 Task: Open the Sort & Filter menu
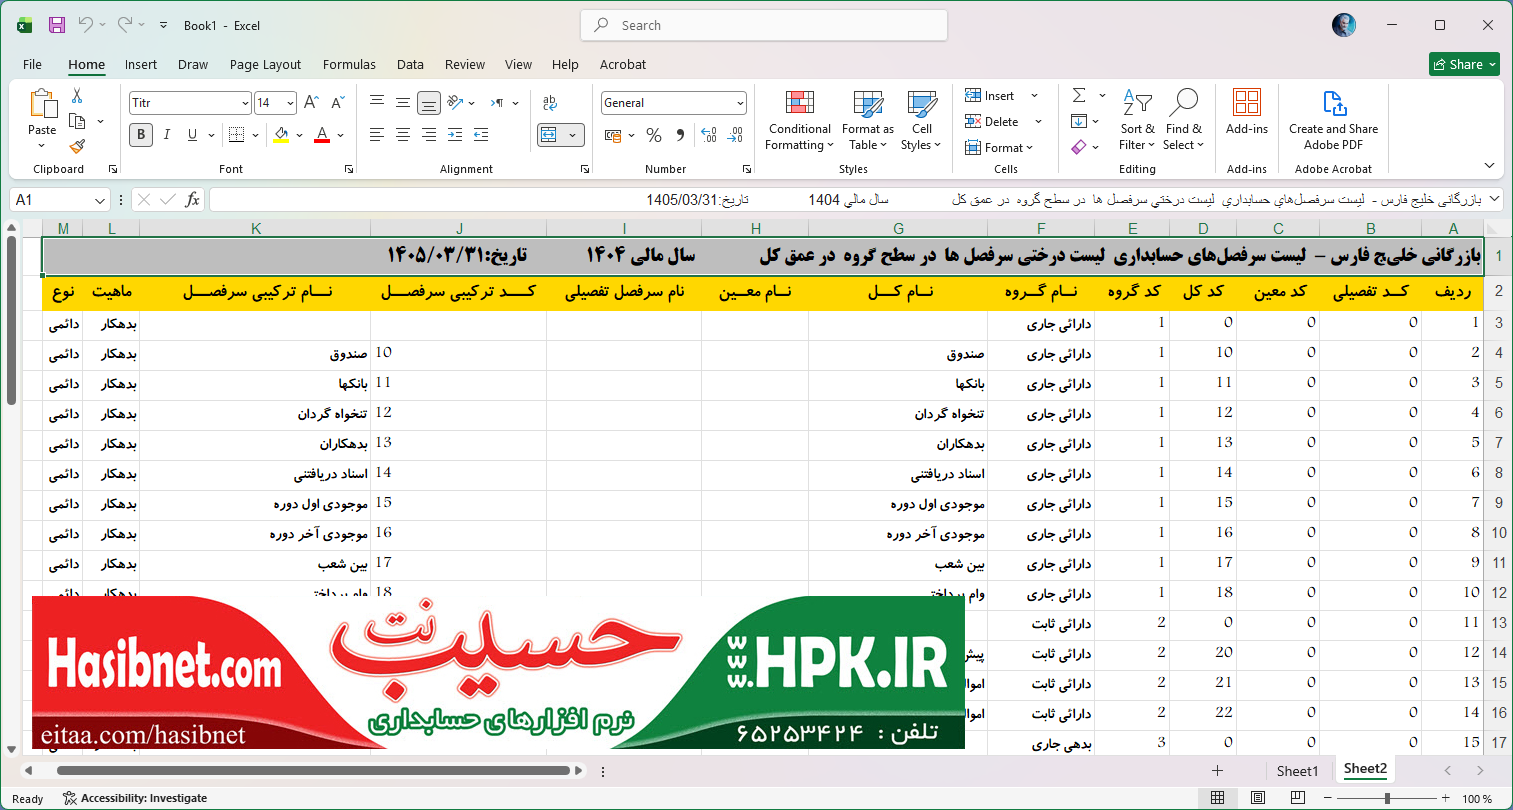coord(1137,121)
